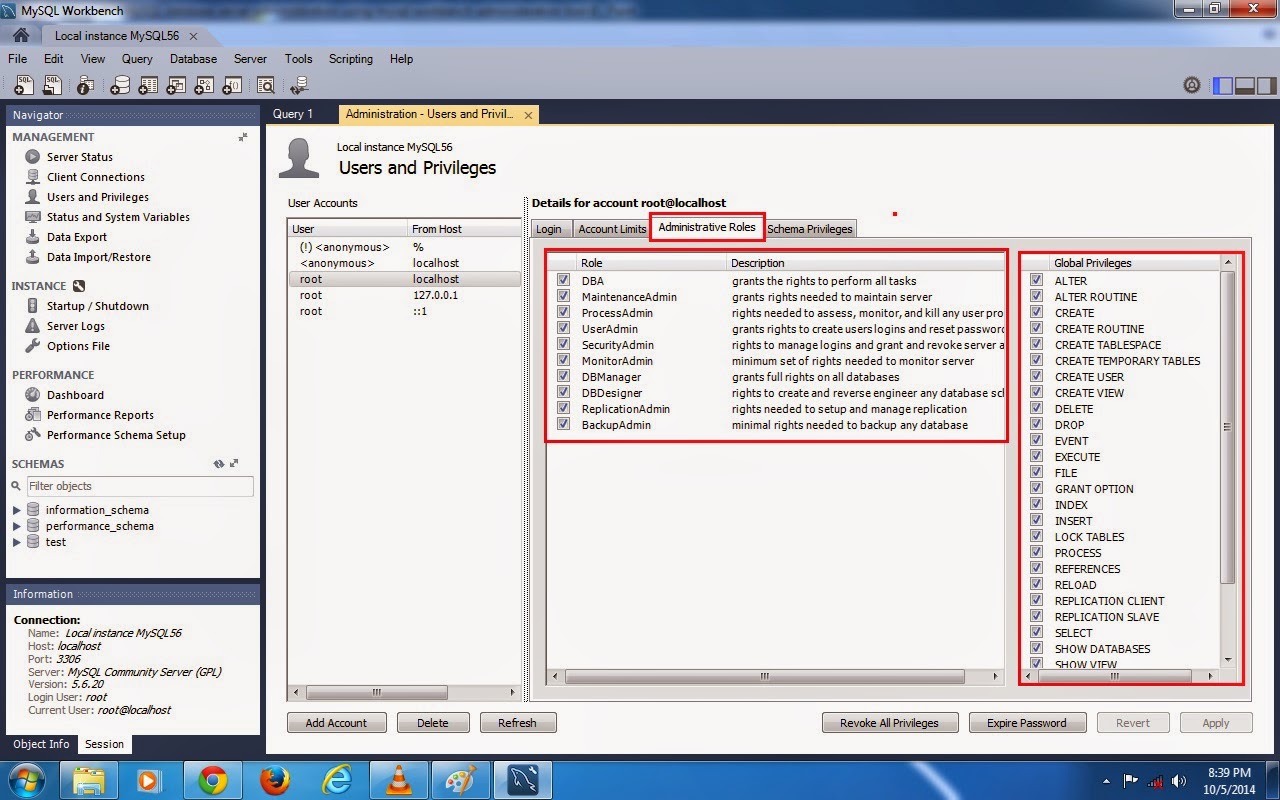This screenshot has width=1280, height=800.
Task: Switch to the Account Limits tab
Action: point(612,229)
